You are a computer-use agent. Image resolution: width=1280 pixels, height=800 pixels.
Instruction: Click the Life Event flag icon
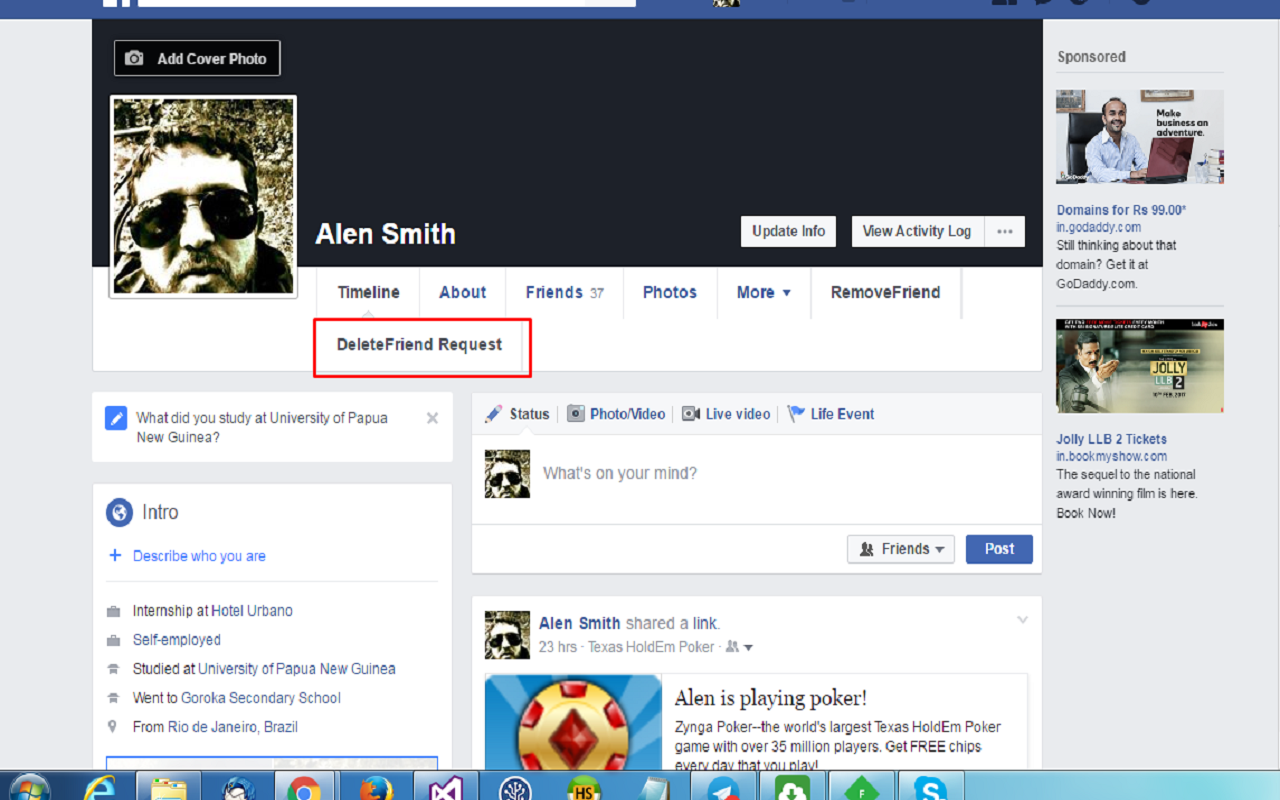click(796, 414)
